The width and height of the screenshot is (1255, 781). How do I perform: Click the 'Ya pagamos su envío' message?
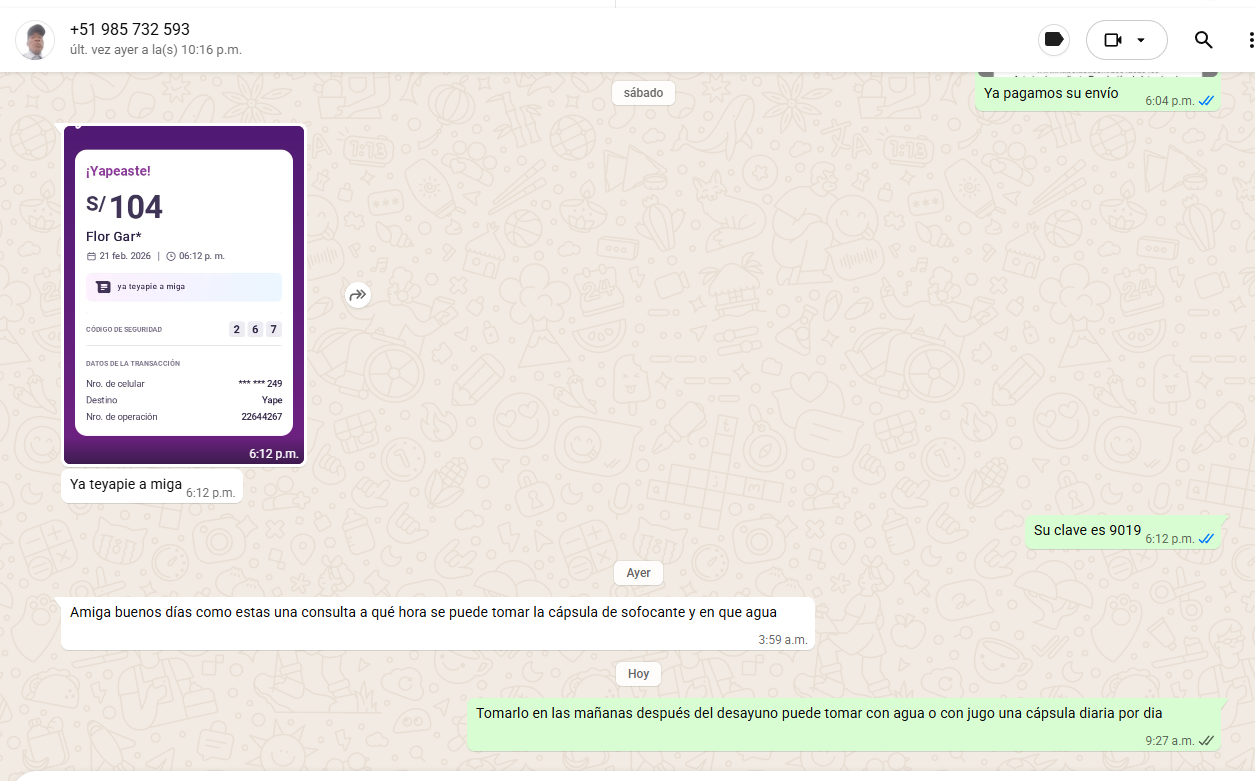pos(1051,93)
